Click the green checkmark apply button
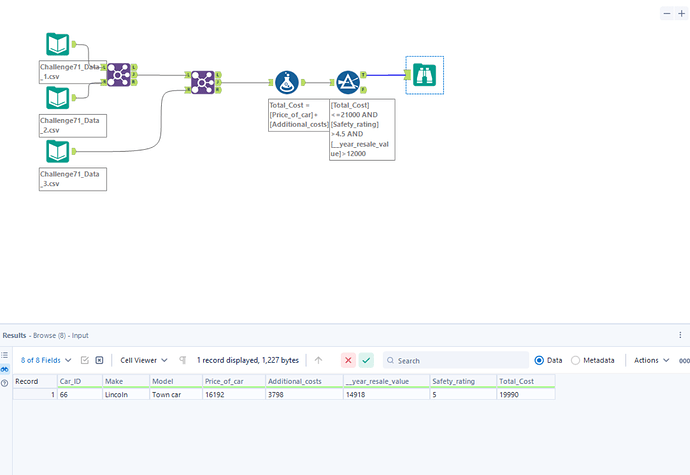The image size is (690, 475). (366, 361)
